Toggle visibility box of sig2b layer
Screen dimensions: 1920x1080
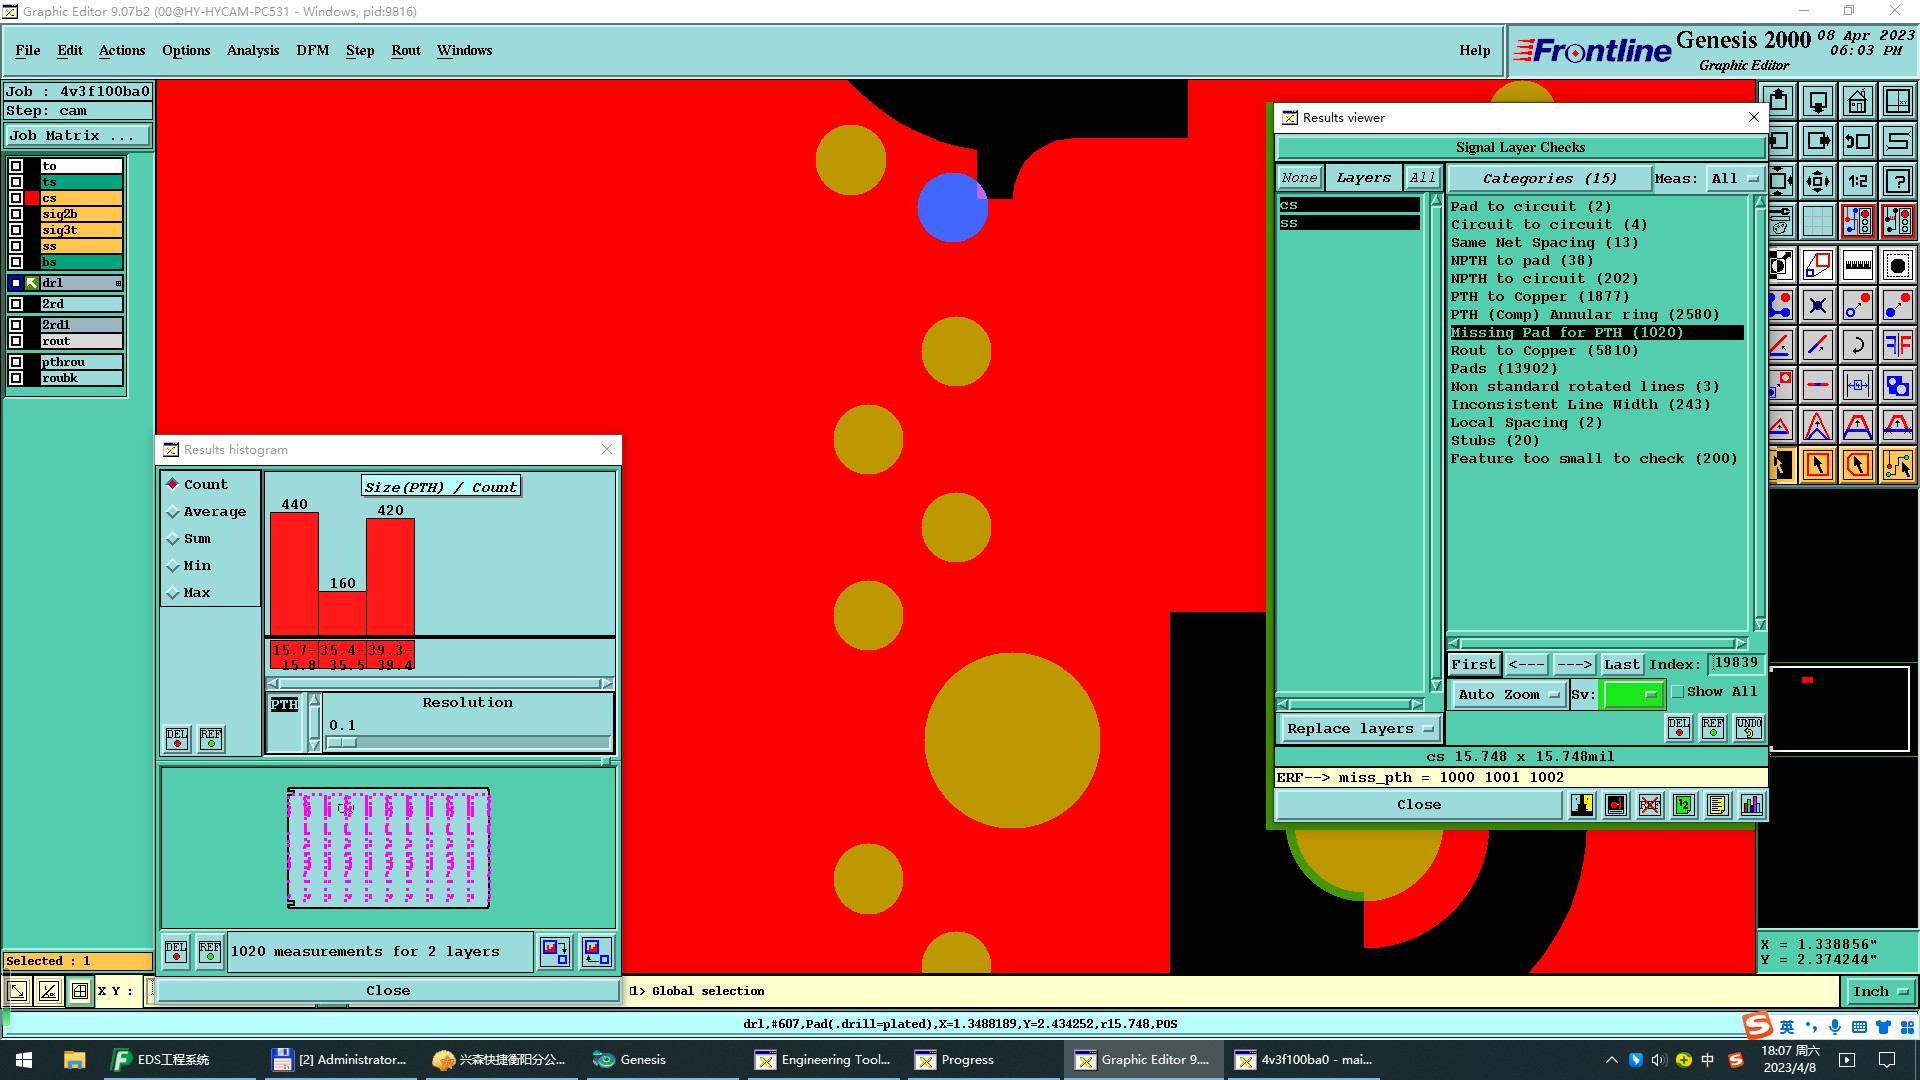tap(16, 214)
